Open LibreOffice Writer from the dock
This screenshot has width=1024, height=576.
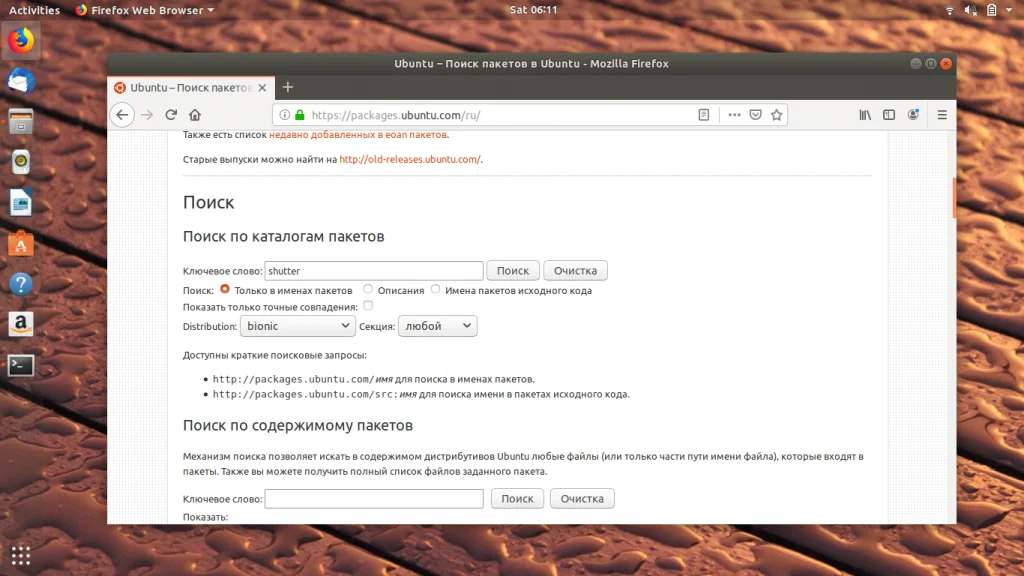(21, 203)
